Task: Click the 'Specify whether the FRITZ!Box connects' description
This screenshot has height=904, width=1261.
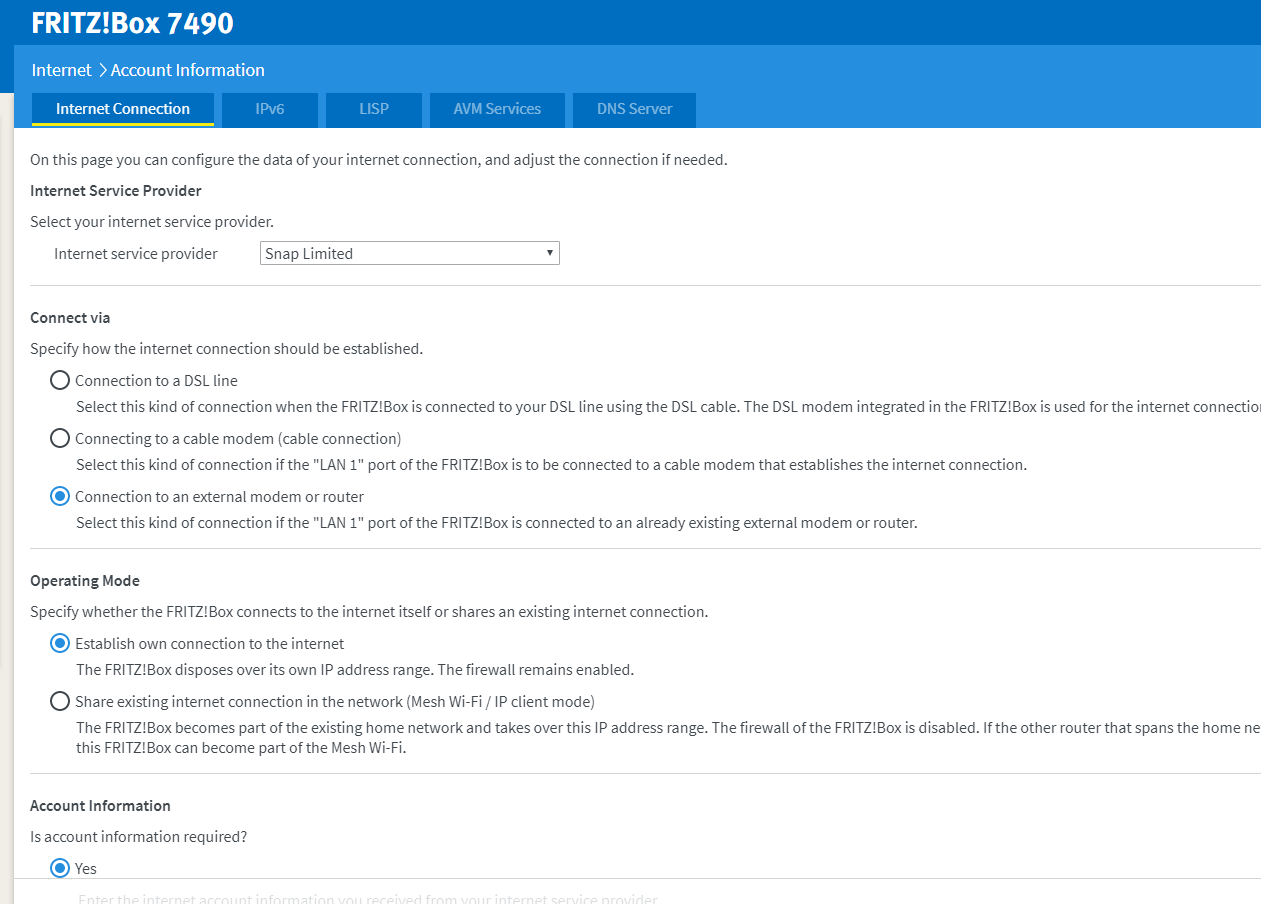Action: (369, 612)
